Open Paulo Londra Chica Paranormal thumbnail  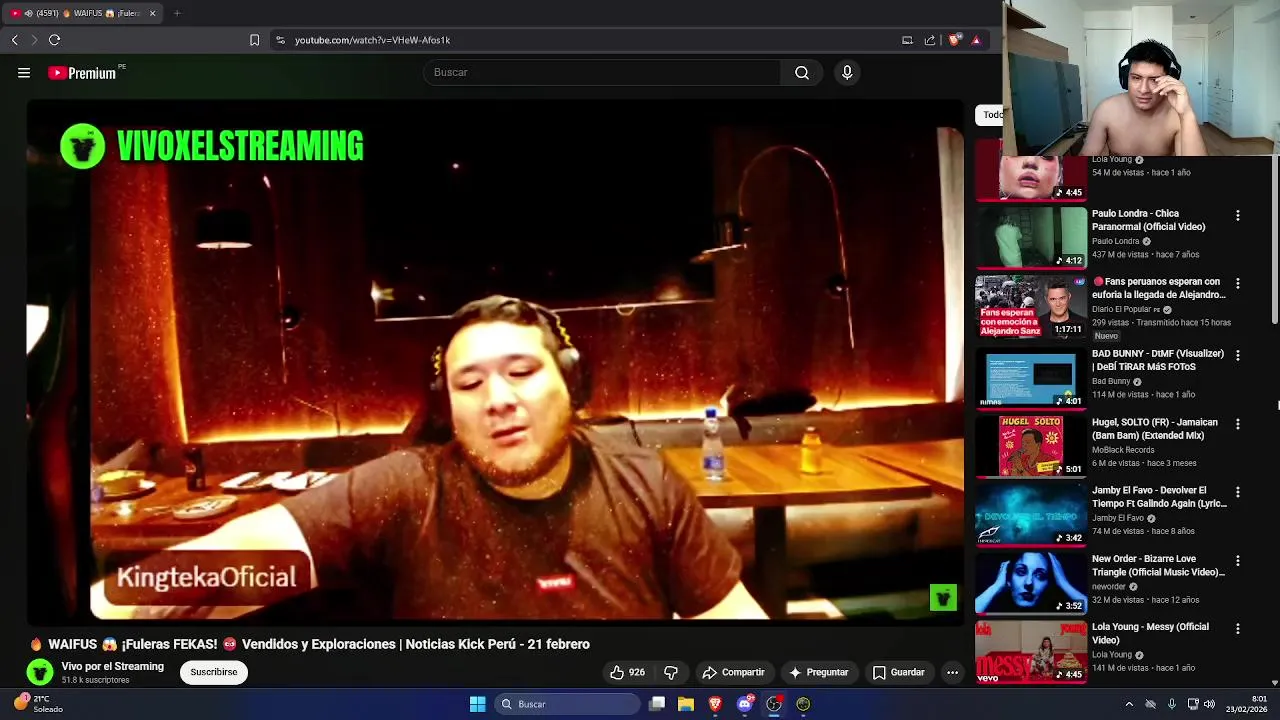click(1030, 237)
